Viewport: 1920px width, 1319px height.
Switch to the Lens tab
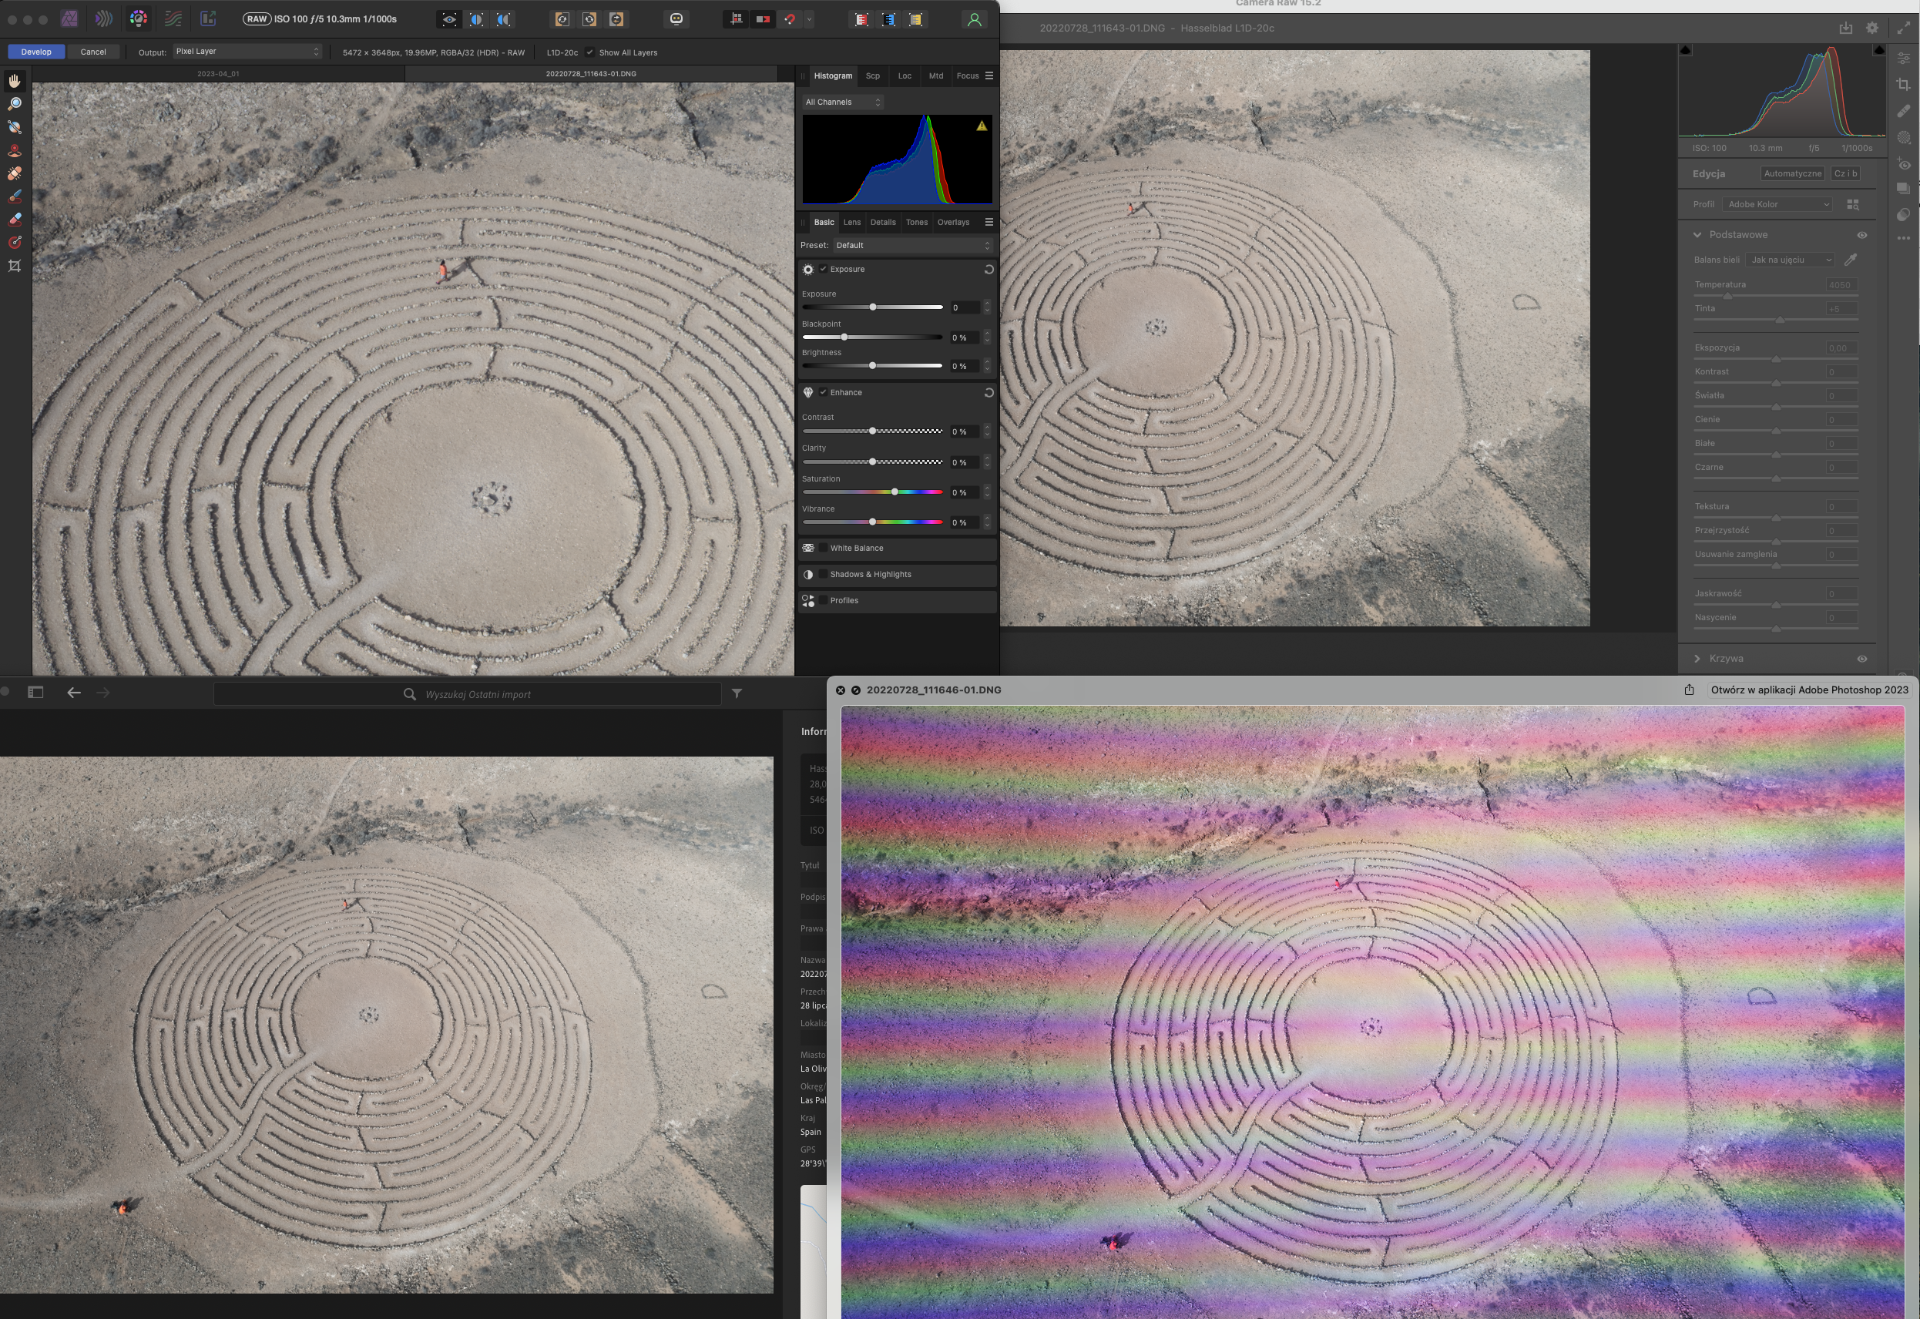tap(851, 222)
